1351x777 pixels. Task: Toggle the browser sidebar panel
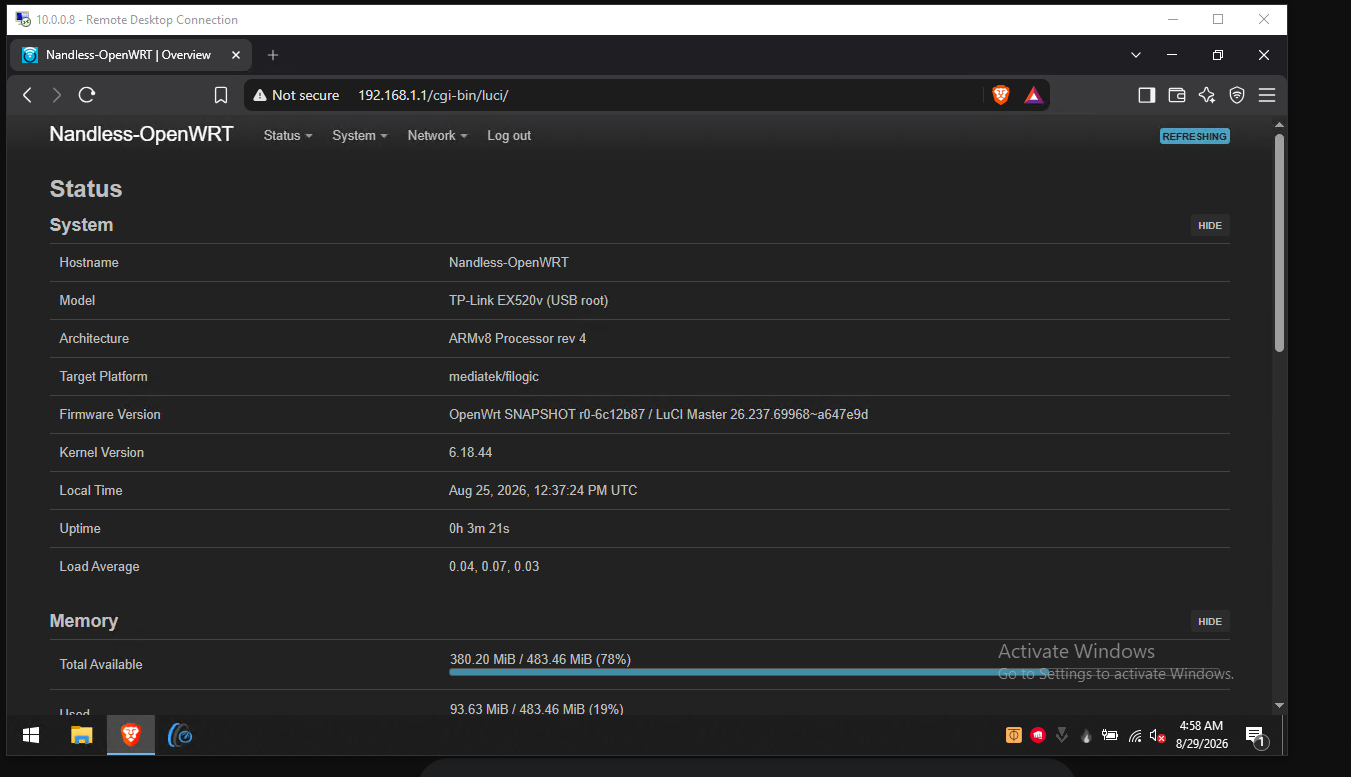(1147, 95)
